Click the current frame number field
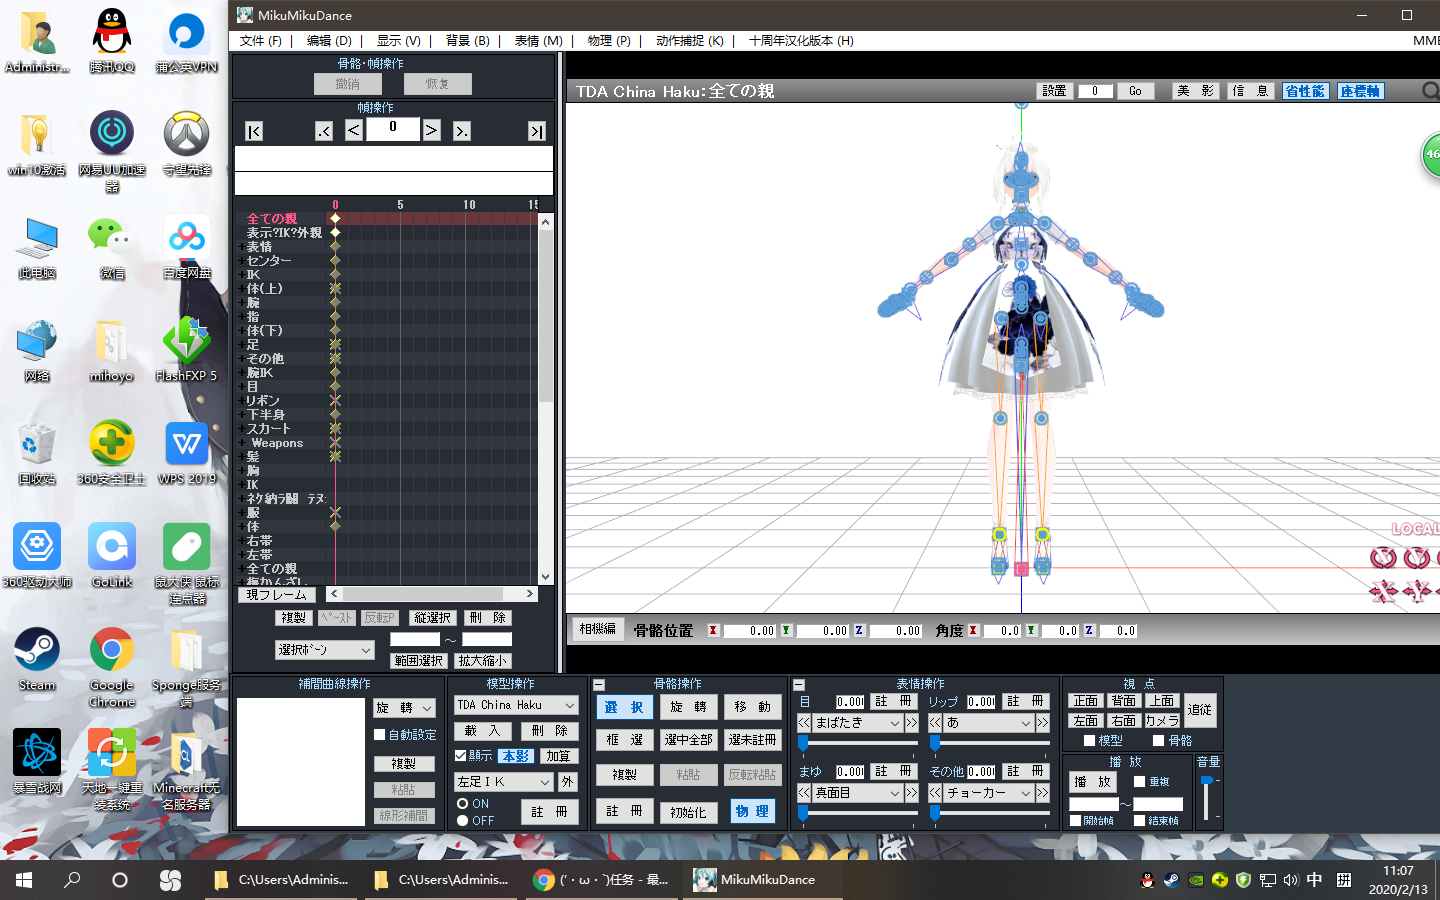The image size is (1440, 900). pos(393,129)
